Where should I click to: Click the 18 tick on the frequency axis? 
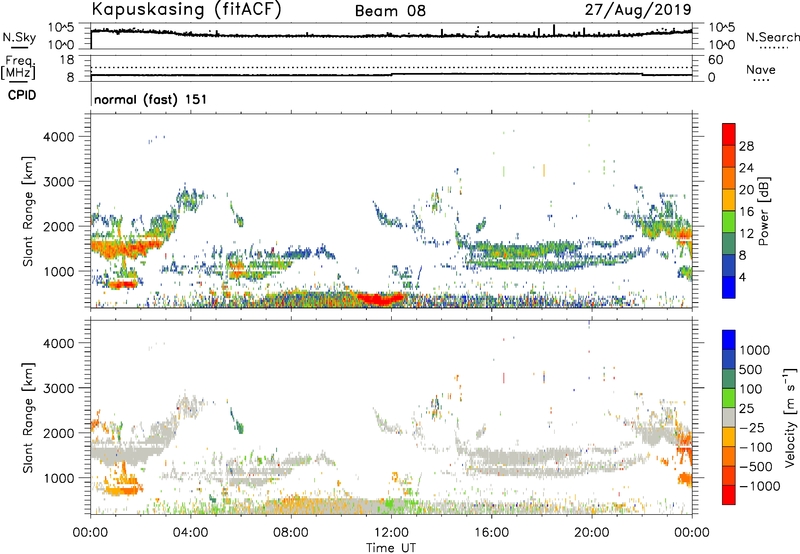[67, 60]
